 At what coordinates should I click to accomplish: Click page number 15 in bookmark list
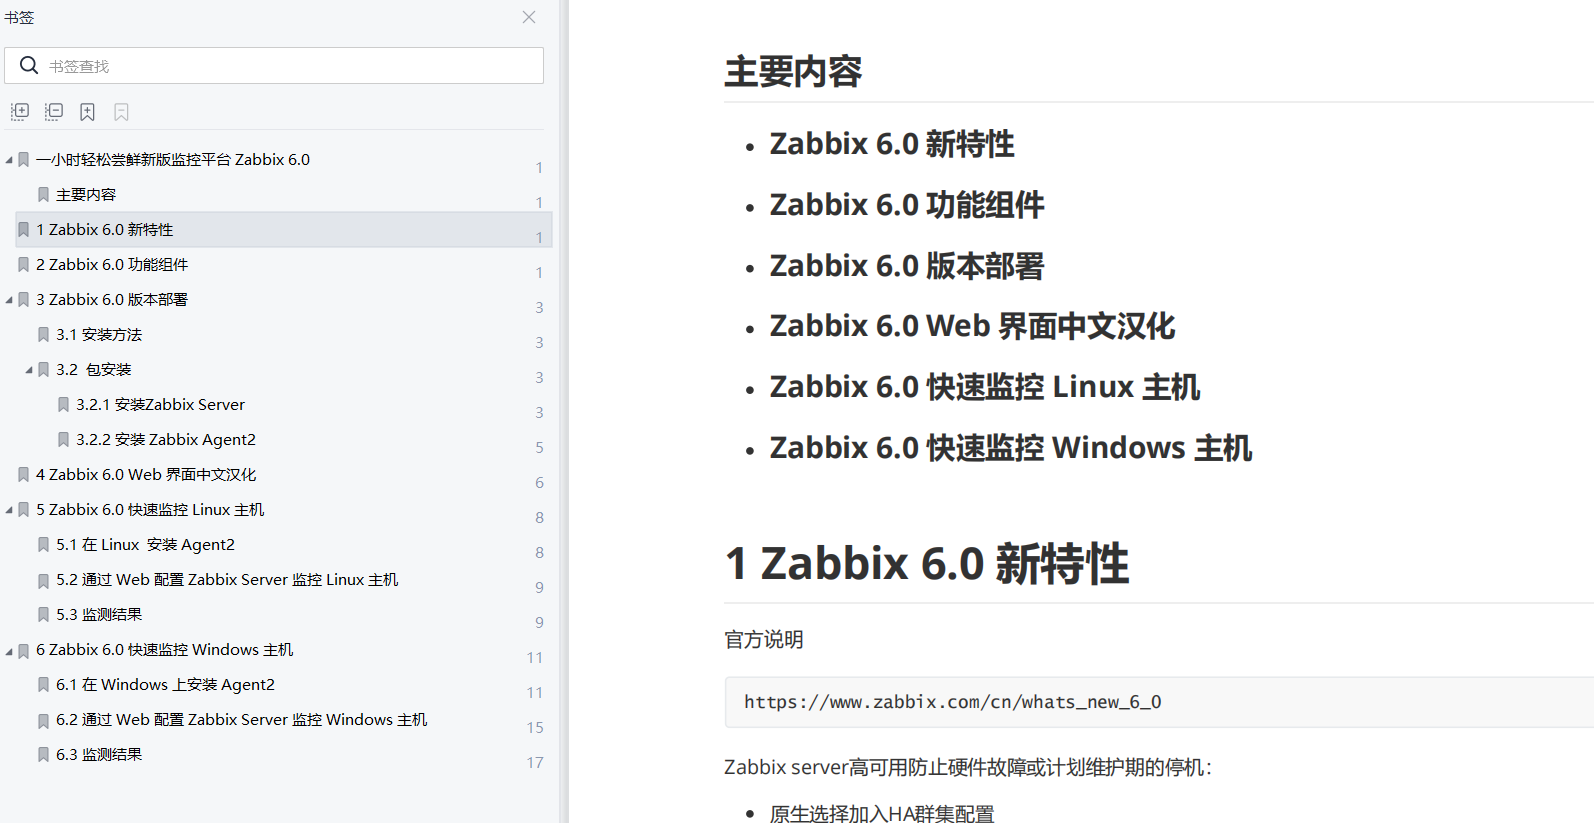click(x=535, y=727)
